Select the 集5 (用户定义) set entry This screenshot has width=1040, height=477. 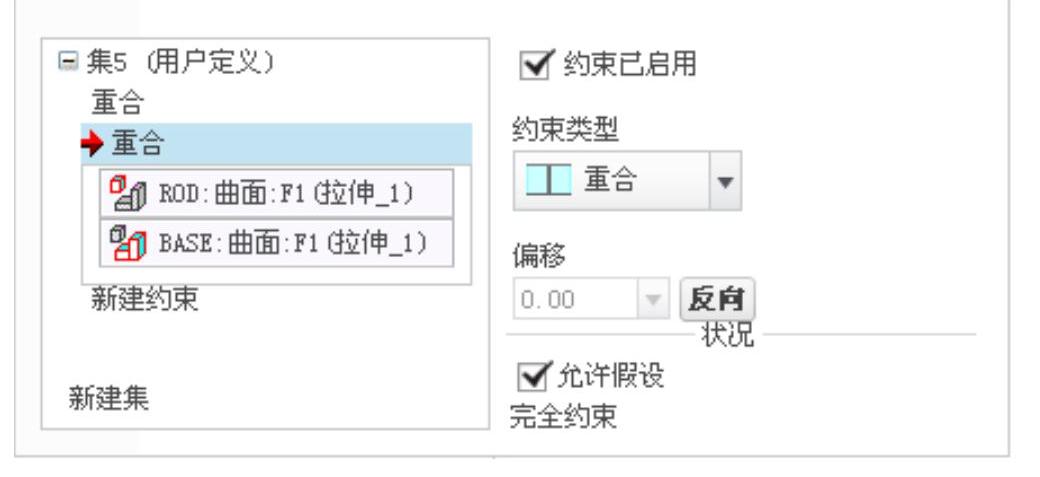click(x=180, y=62)
